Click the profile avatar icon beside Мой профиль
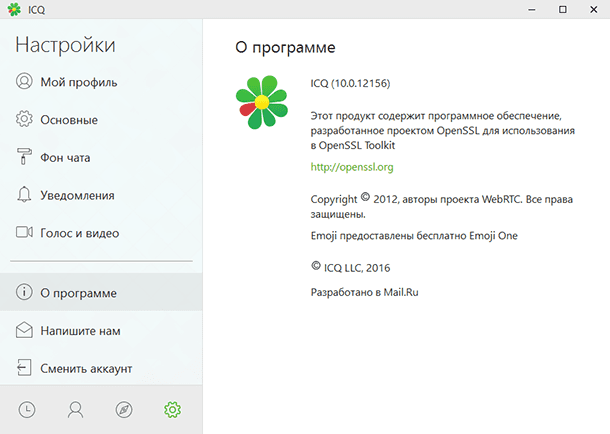The width and height of the screenshot is (610, 434). pyautogui.click(x=24, y=81)
